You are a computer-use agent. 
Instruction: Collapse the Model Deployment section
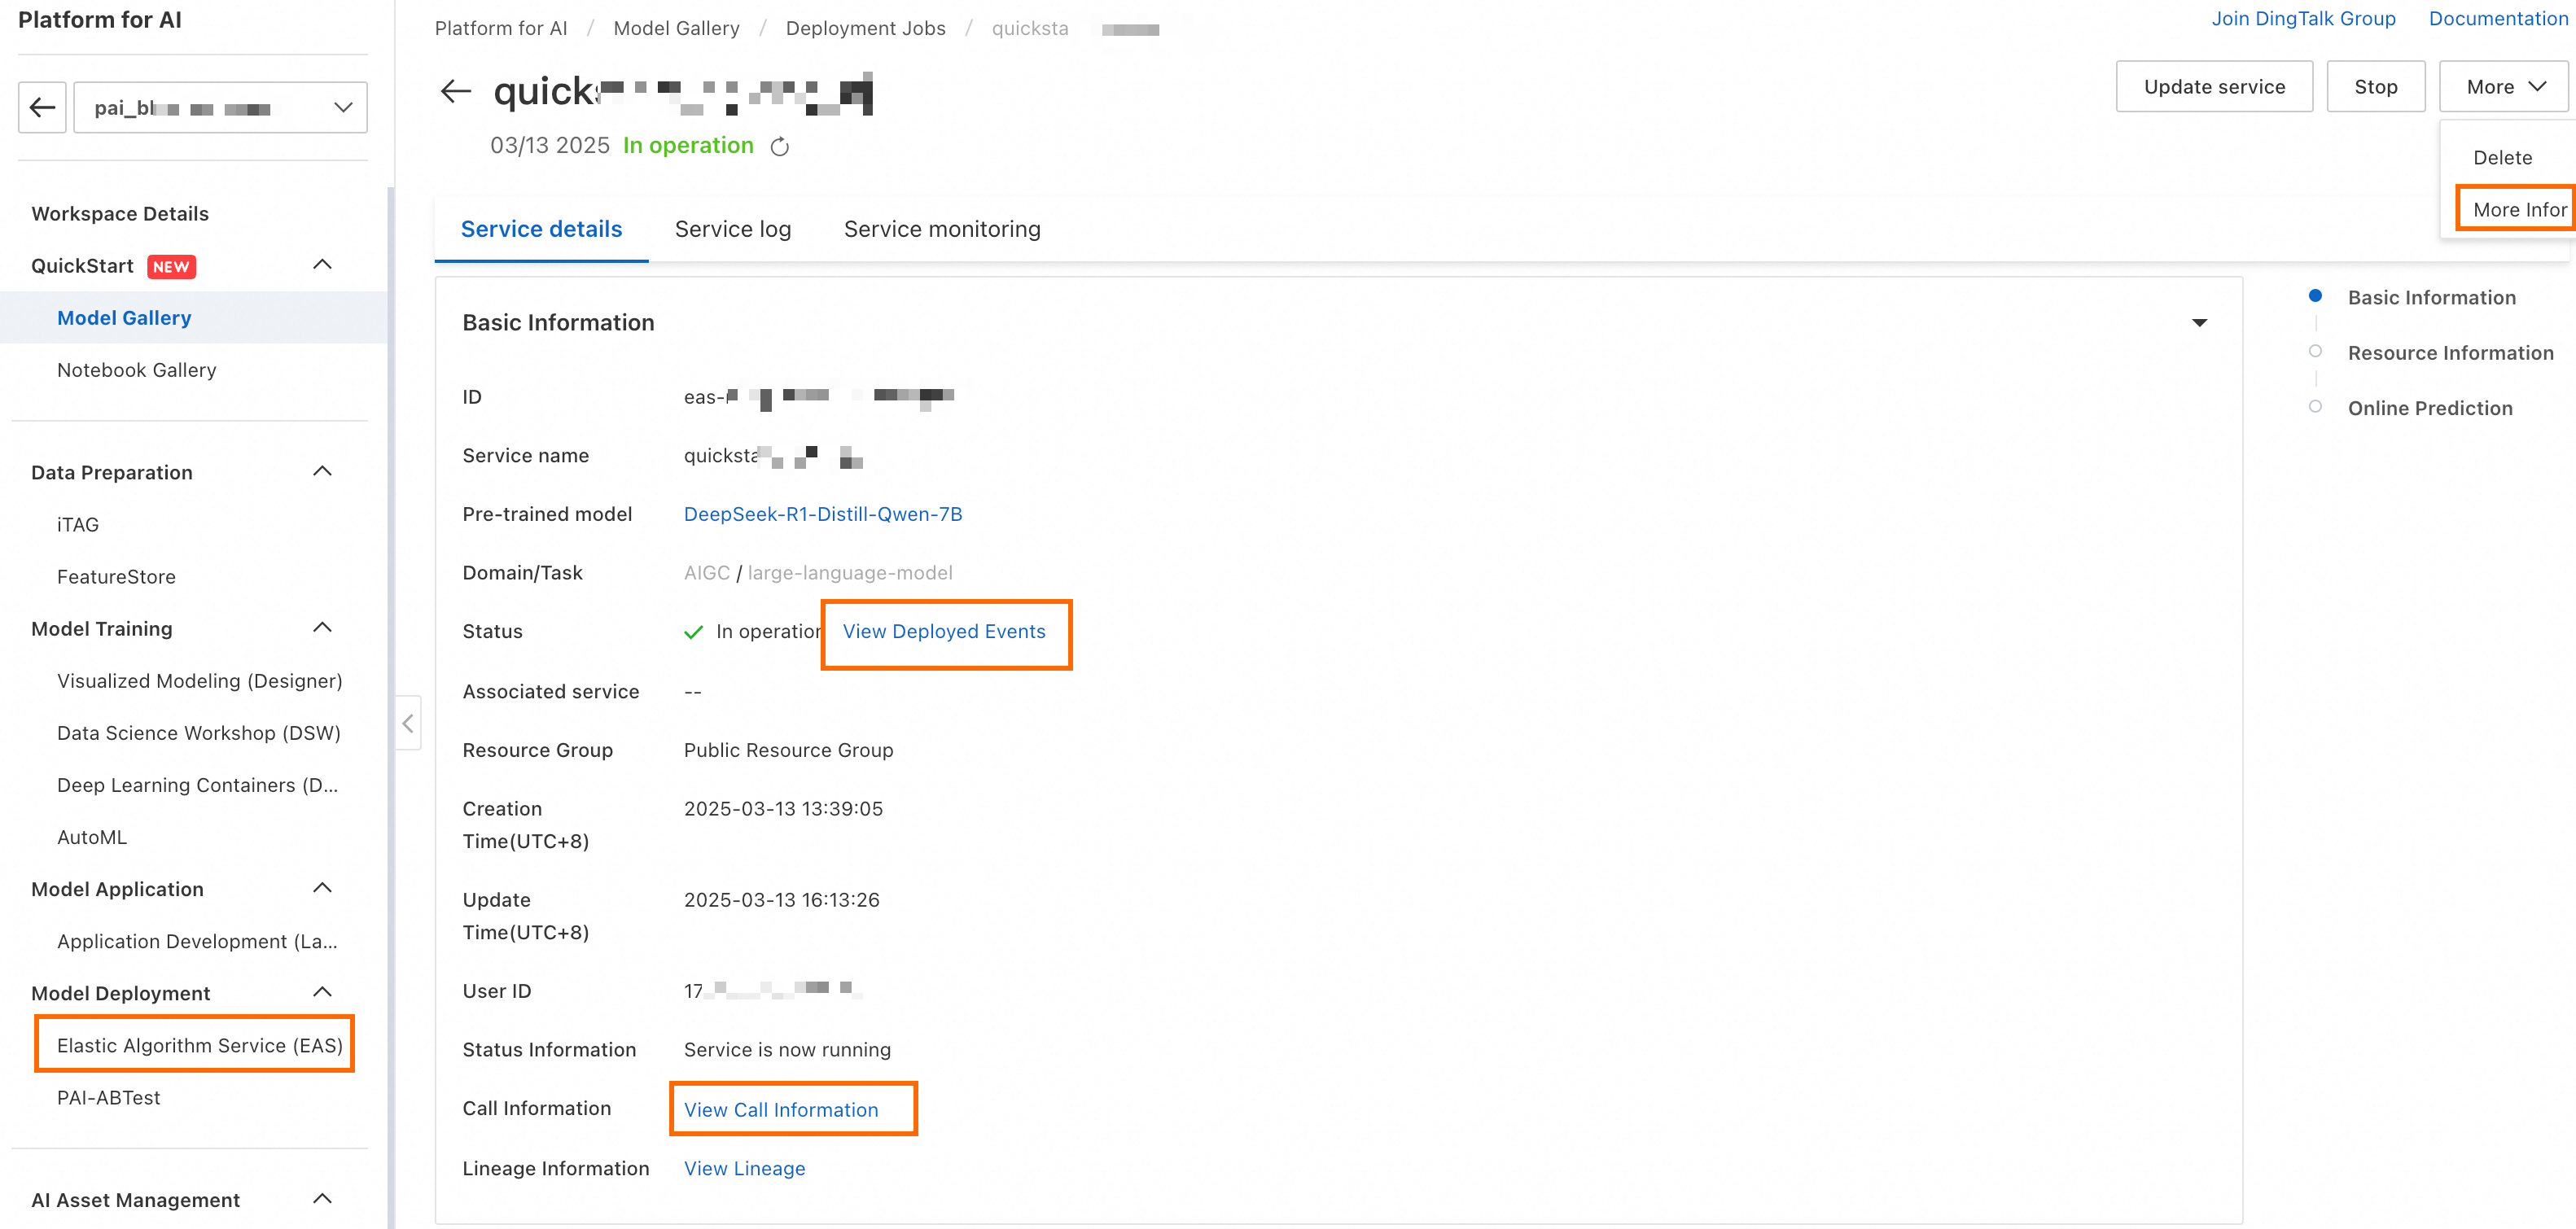click(322, 992)
